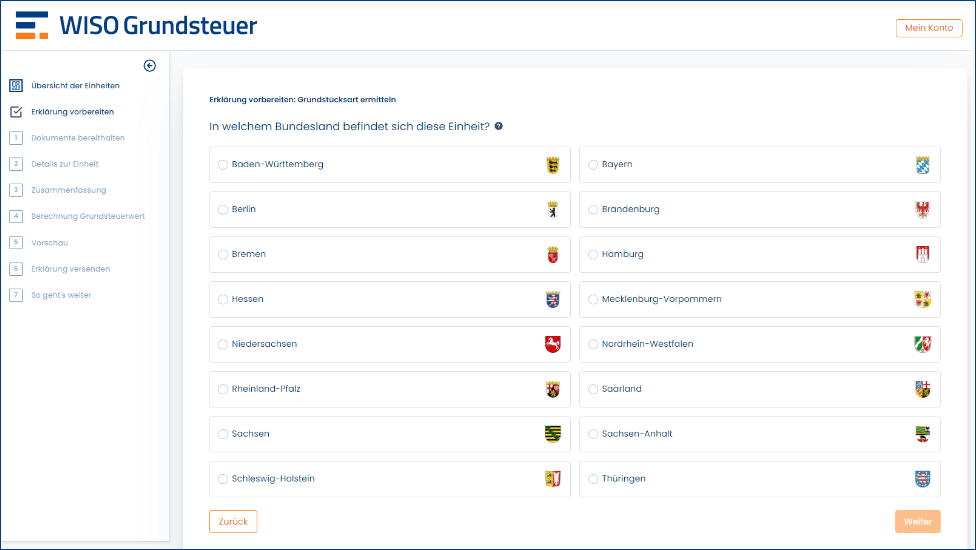This screenshot has width=976, height=550.
Task: Select Nordrhein-Westfalen radio button
Action: coord(593,344)
